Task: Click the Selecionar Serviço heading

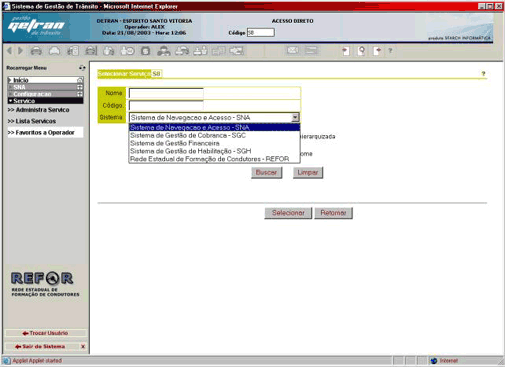Action: point(124,74)
